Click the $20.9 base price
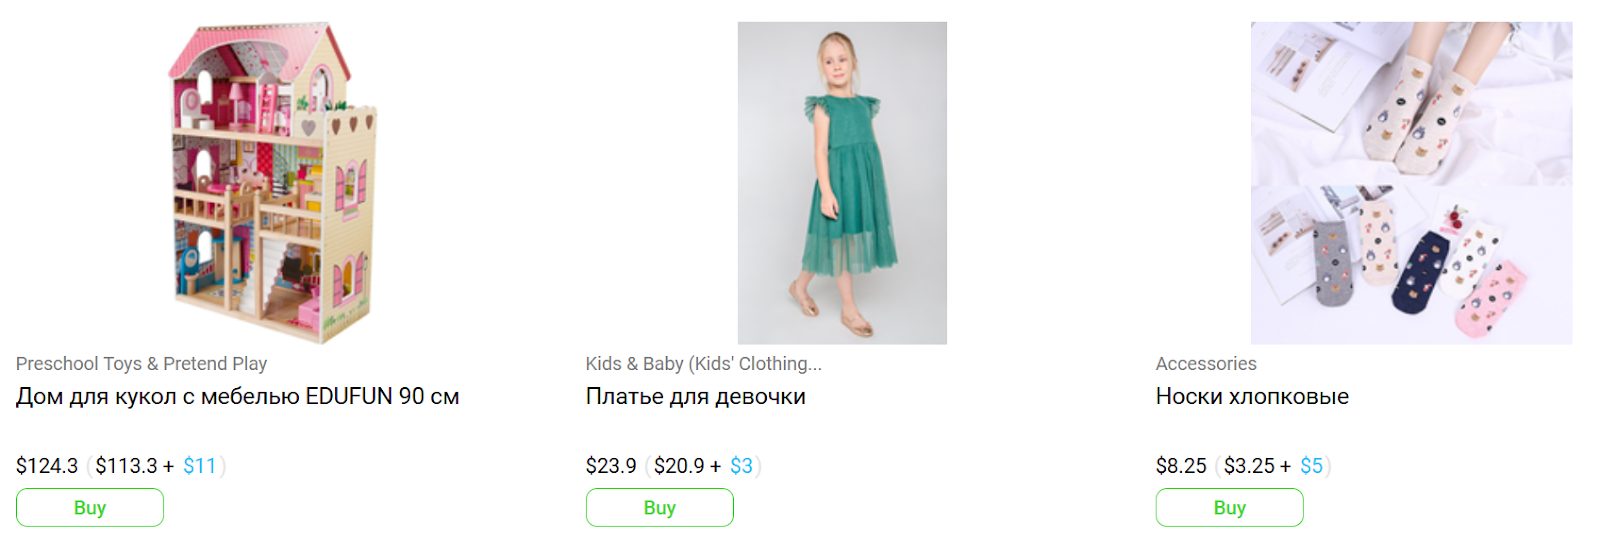The image size is (1600, 557). [679, 466]
